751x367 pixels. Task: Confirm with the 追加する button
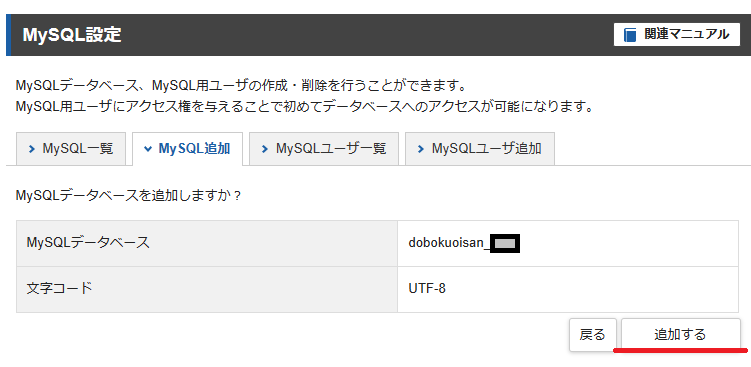tap(681, 334)
